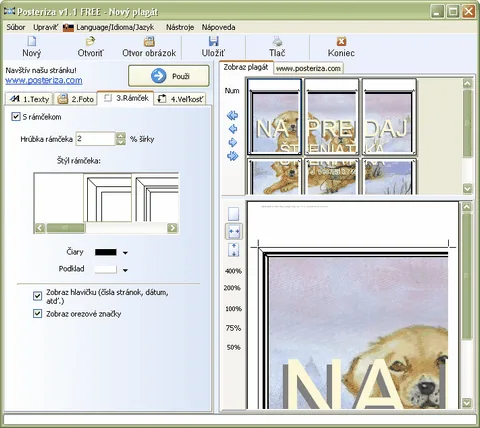The width and height of the screenshot is (480, 428).
Task: Click the double left arrow navigation icon
Action: point(232,116)
